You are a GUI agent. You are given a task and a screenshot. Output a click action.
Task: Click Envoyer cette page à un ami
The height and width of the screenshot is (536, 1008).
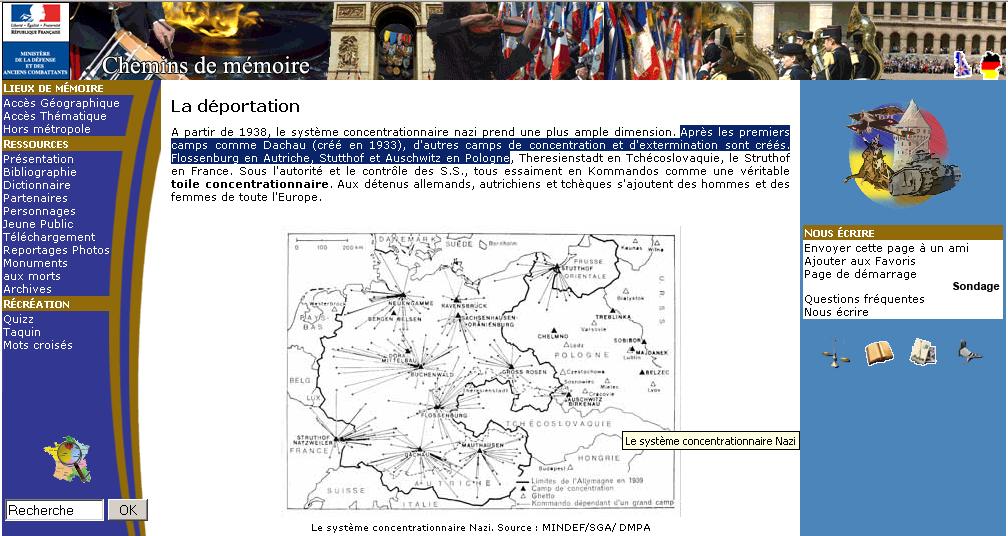click(x=886, y=248)
